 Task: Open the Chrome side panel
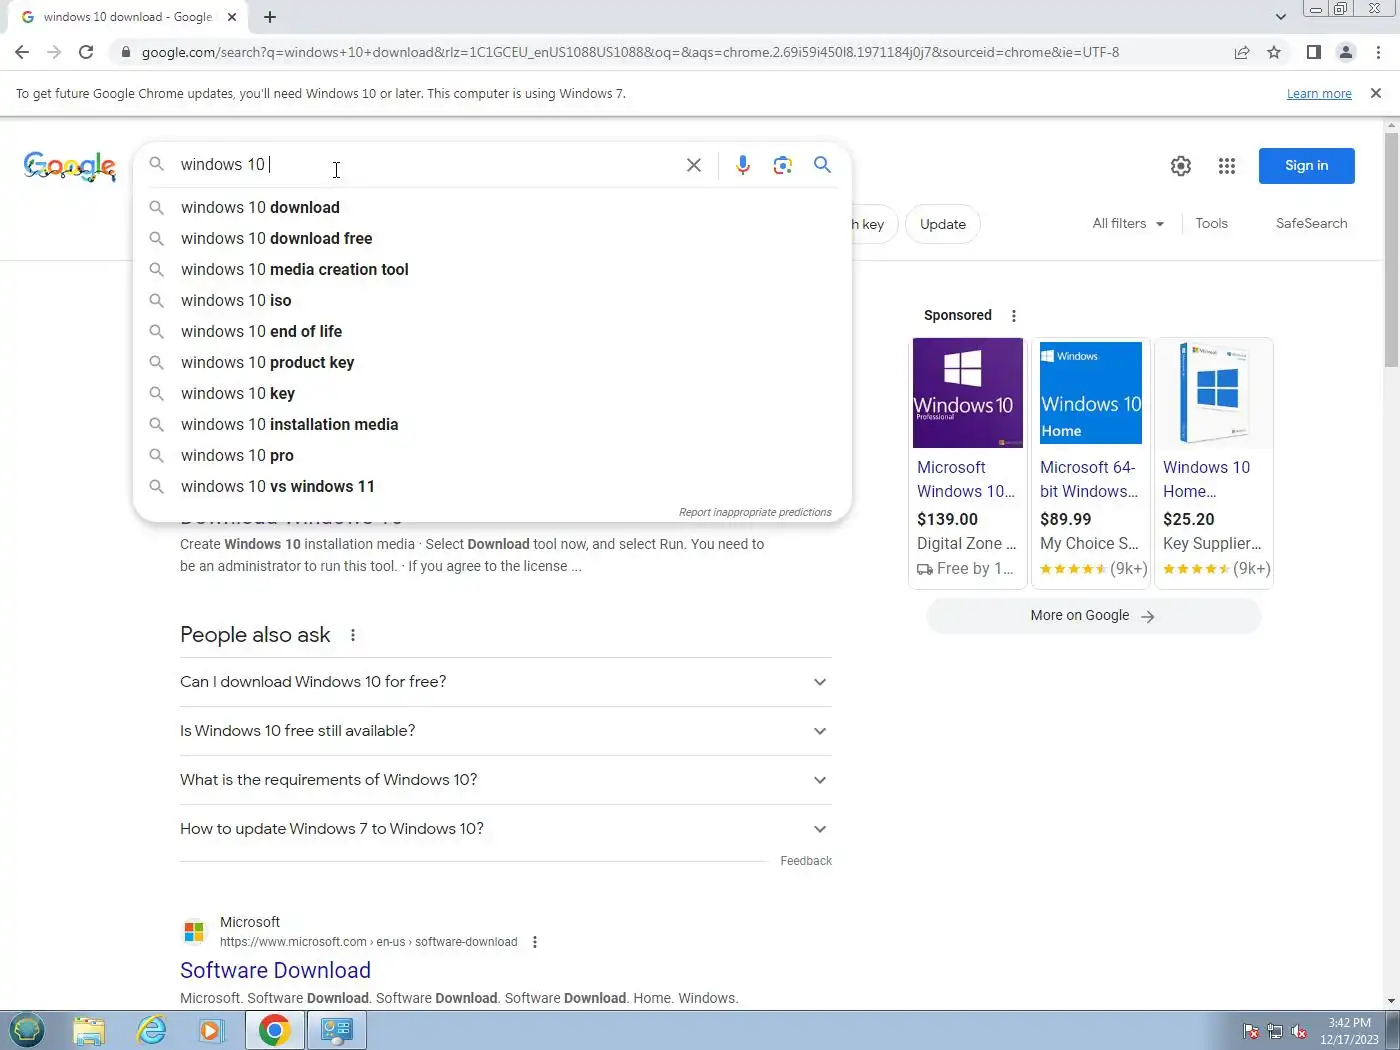[1314, 52]
